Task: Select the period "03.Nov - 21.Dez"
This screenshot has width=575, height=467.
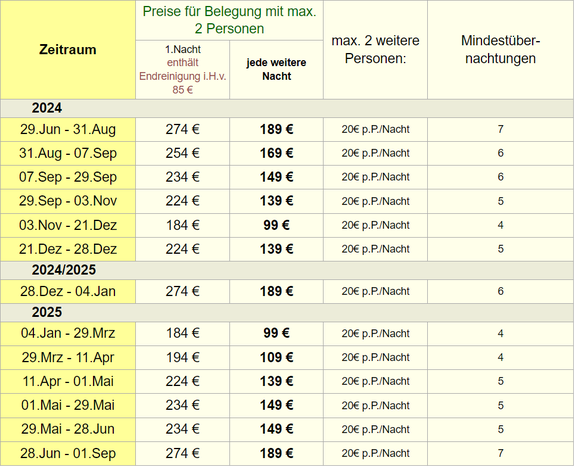Action: pos(68,225)
